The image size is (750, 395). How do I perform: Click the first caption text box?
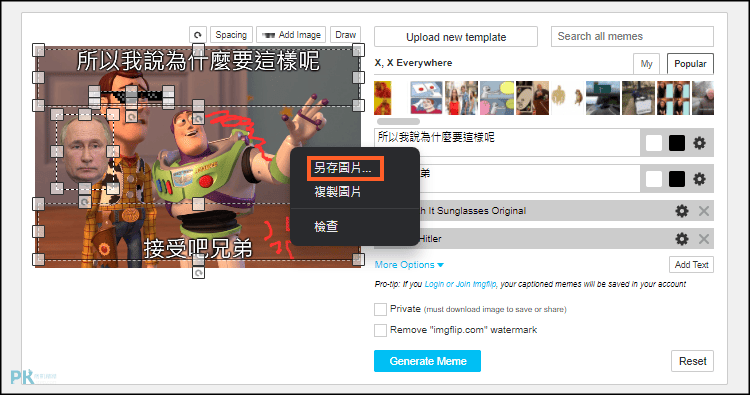[507, 142]
